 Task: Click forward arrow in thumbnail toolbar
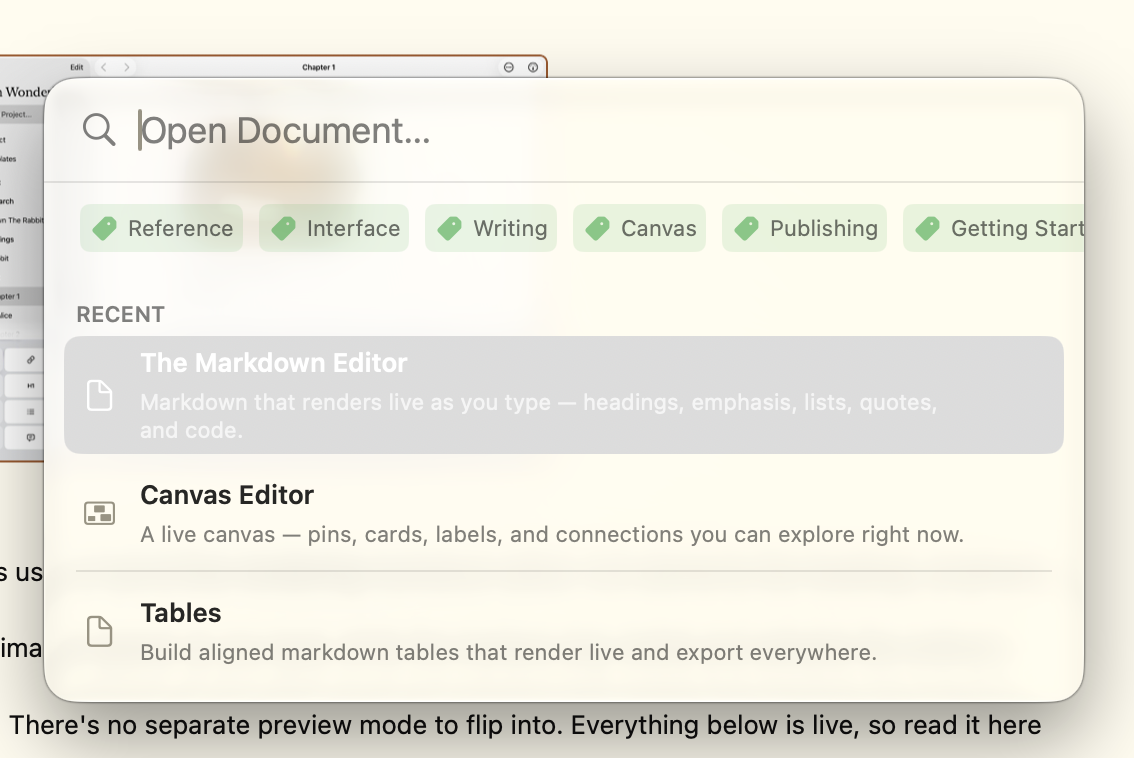coord(127,67)
